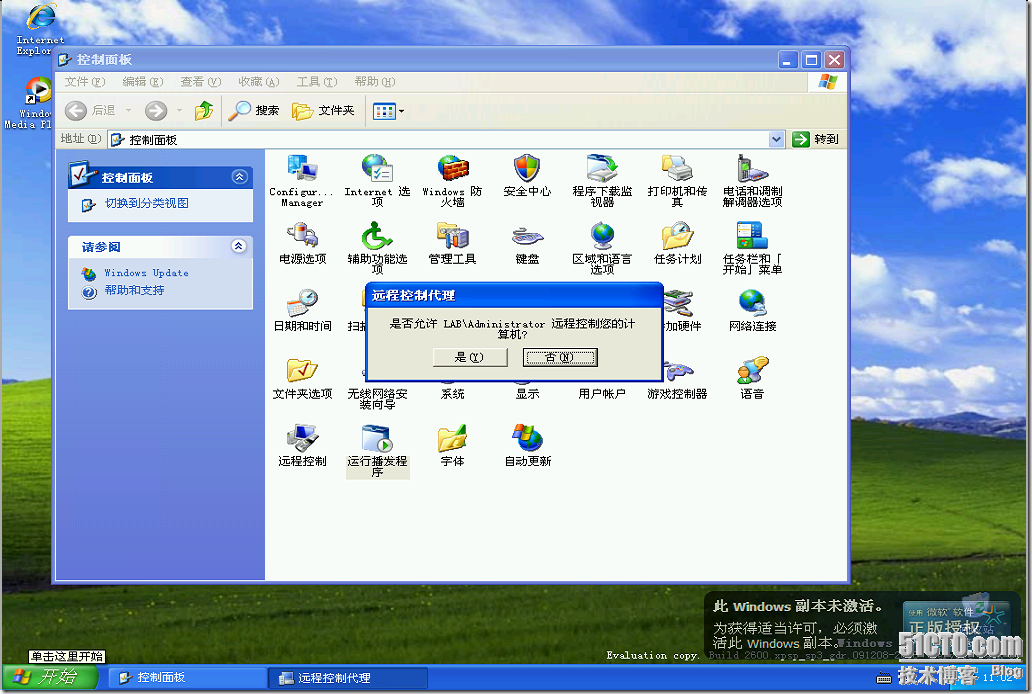1032x694 pixels.
Task: Click 否(N) to deny remote control
Action: coord(560,357)
